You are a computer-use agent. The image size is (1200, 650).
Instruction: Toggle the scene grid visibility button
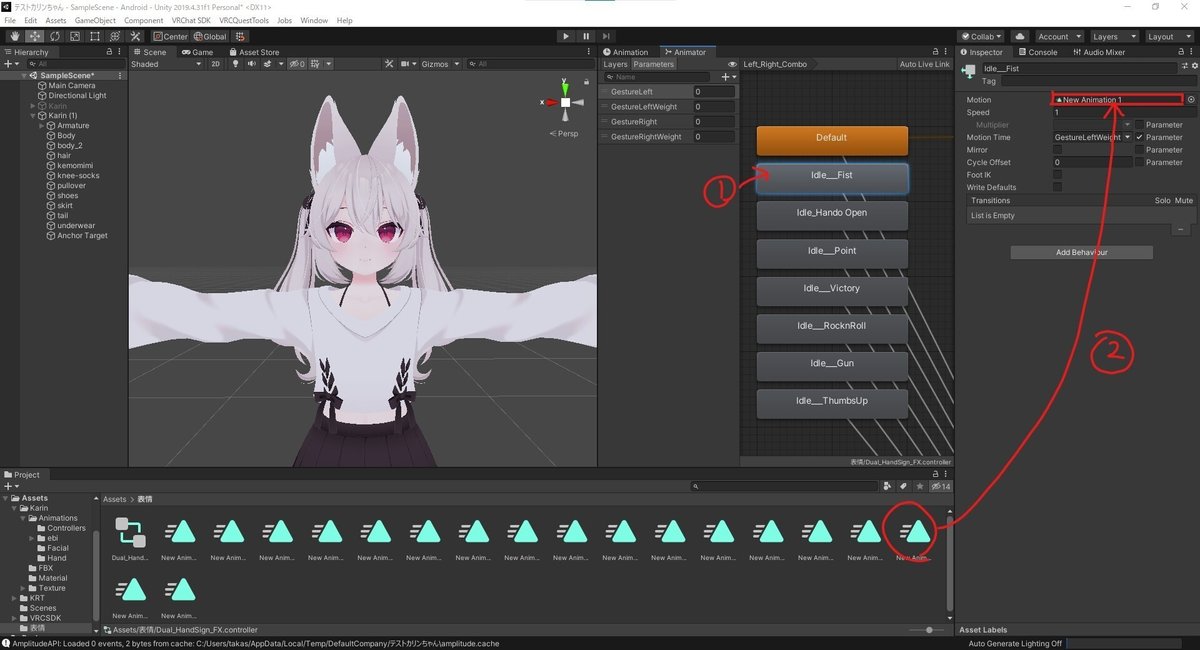pyautogui.click(x=317, y=64)
